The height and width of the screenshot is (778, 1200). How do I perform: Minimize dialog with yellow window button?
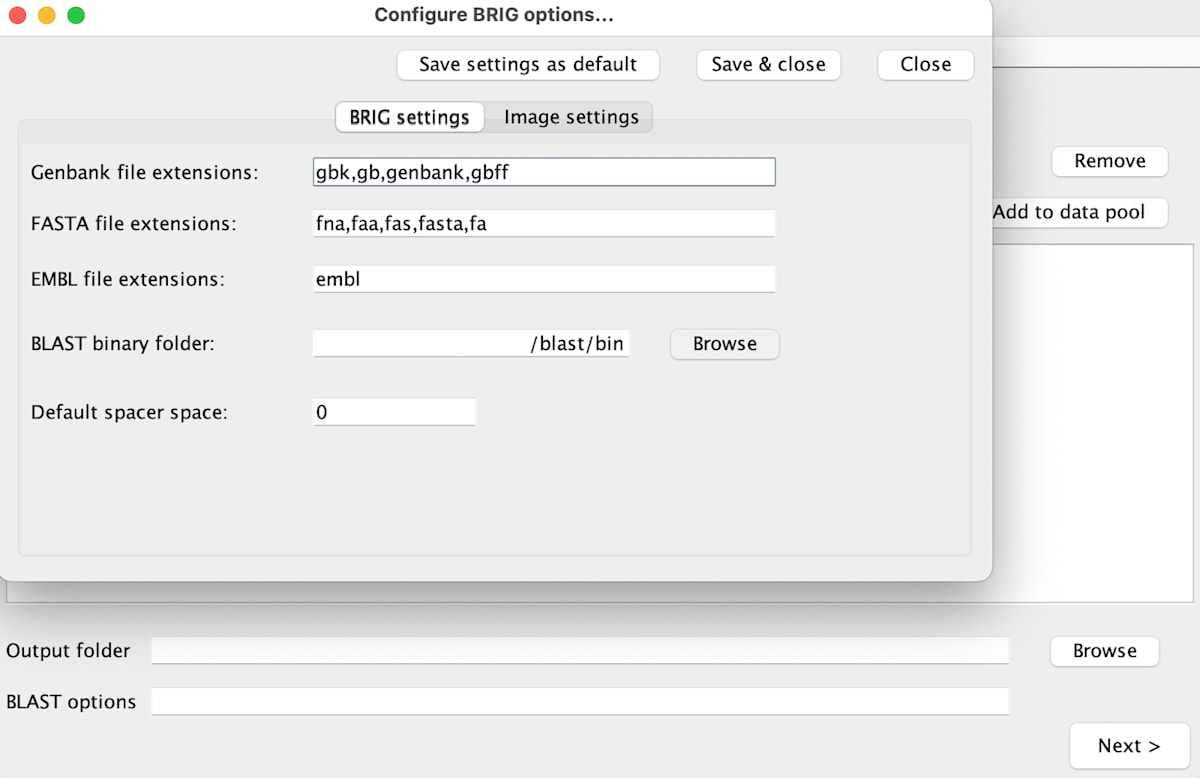coord(46,15)
